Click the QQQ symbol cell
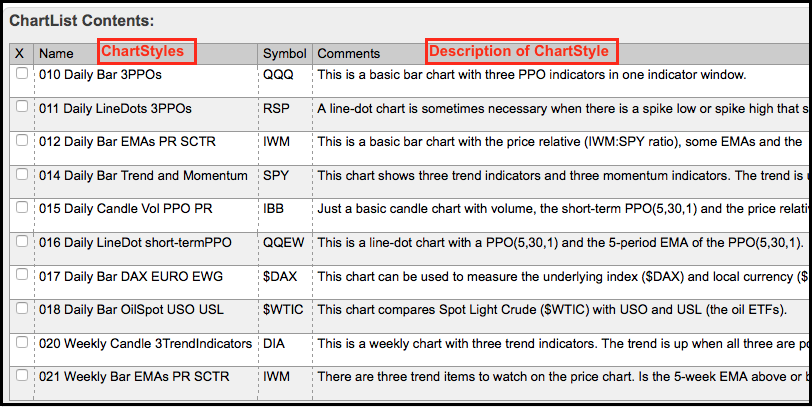 click(277, 74)
